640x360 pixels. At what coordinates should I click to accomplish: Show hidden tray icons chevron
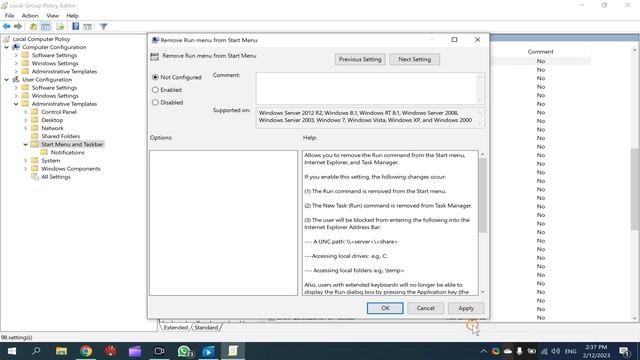click(484, 351)
